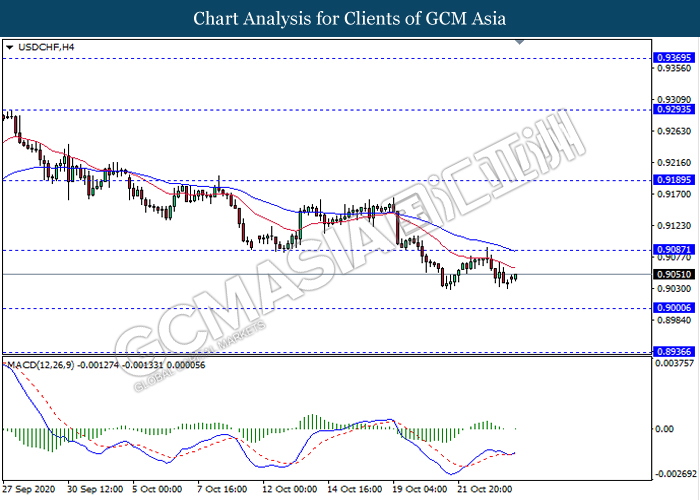Select the chart shift marker triangle at top
This screenshot has width=700, height=500.
519,42
